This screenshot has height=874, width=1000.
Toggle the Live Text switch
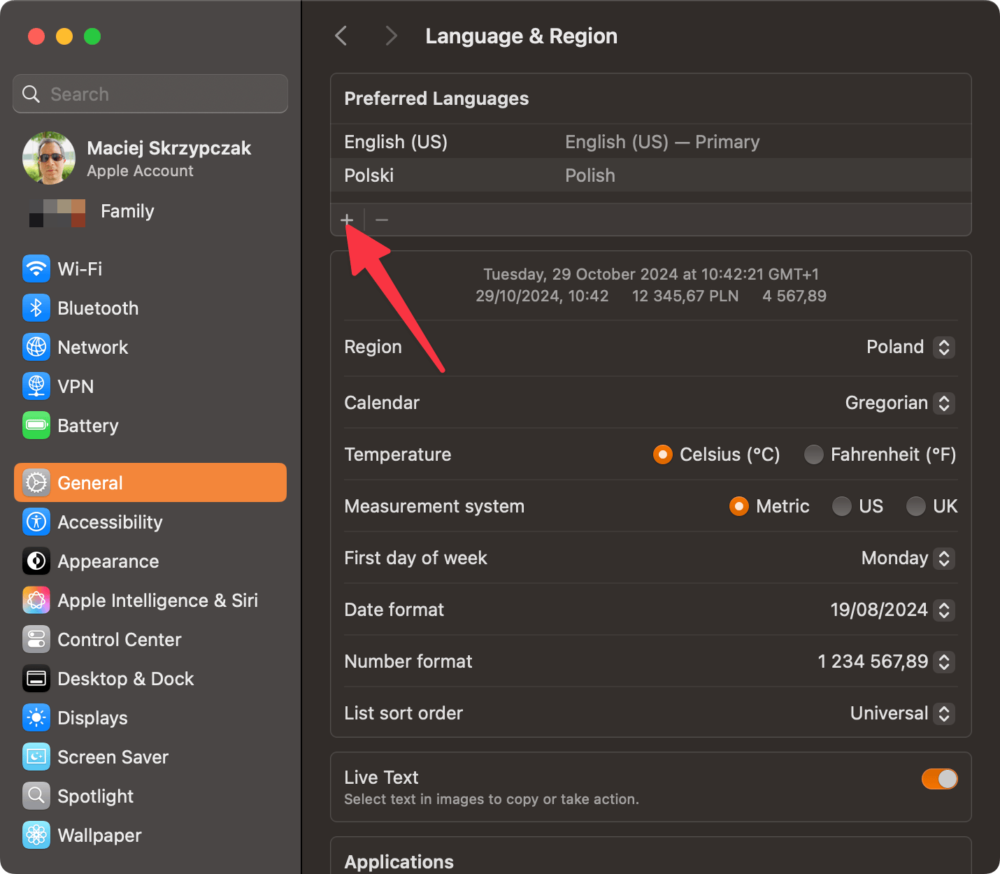[939, 779]
